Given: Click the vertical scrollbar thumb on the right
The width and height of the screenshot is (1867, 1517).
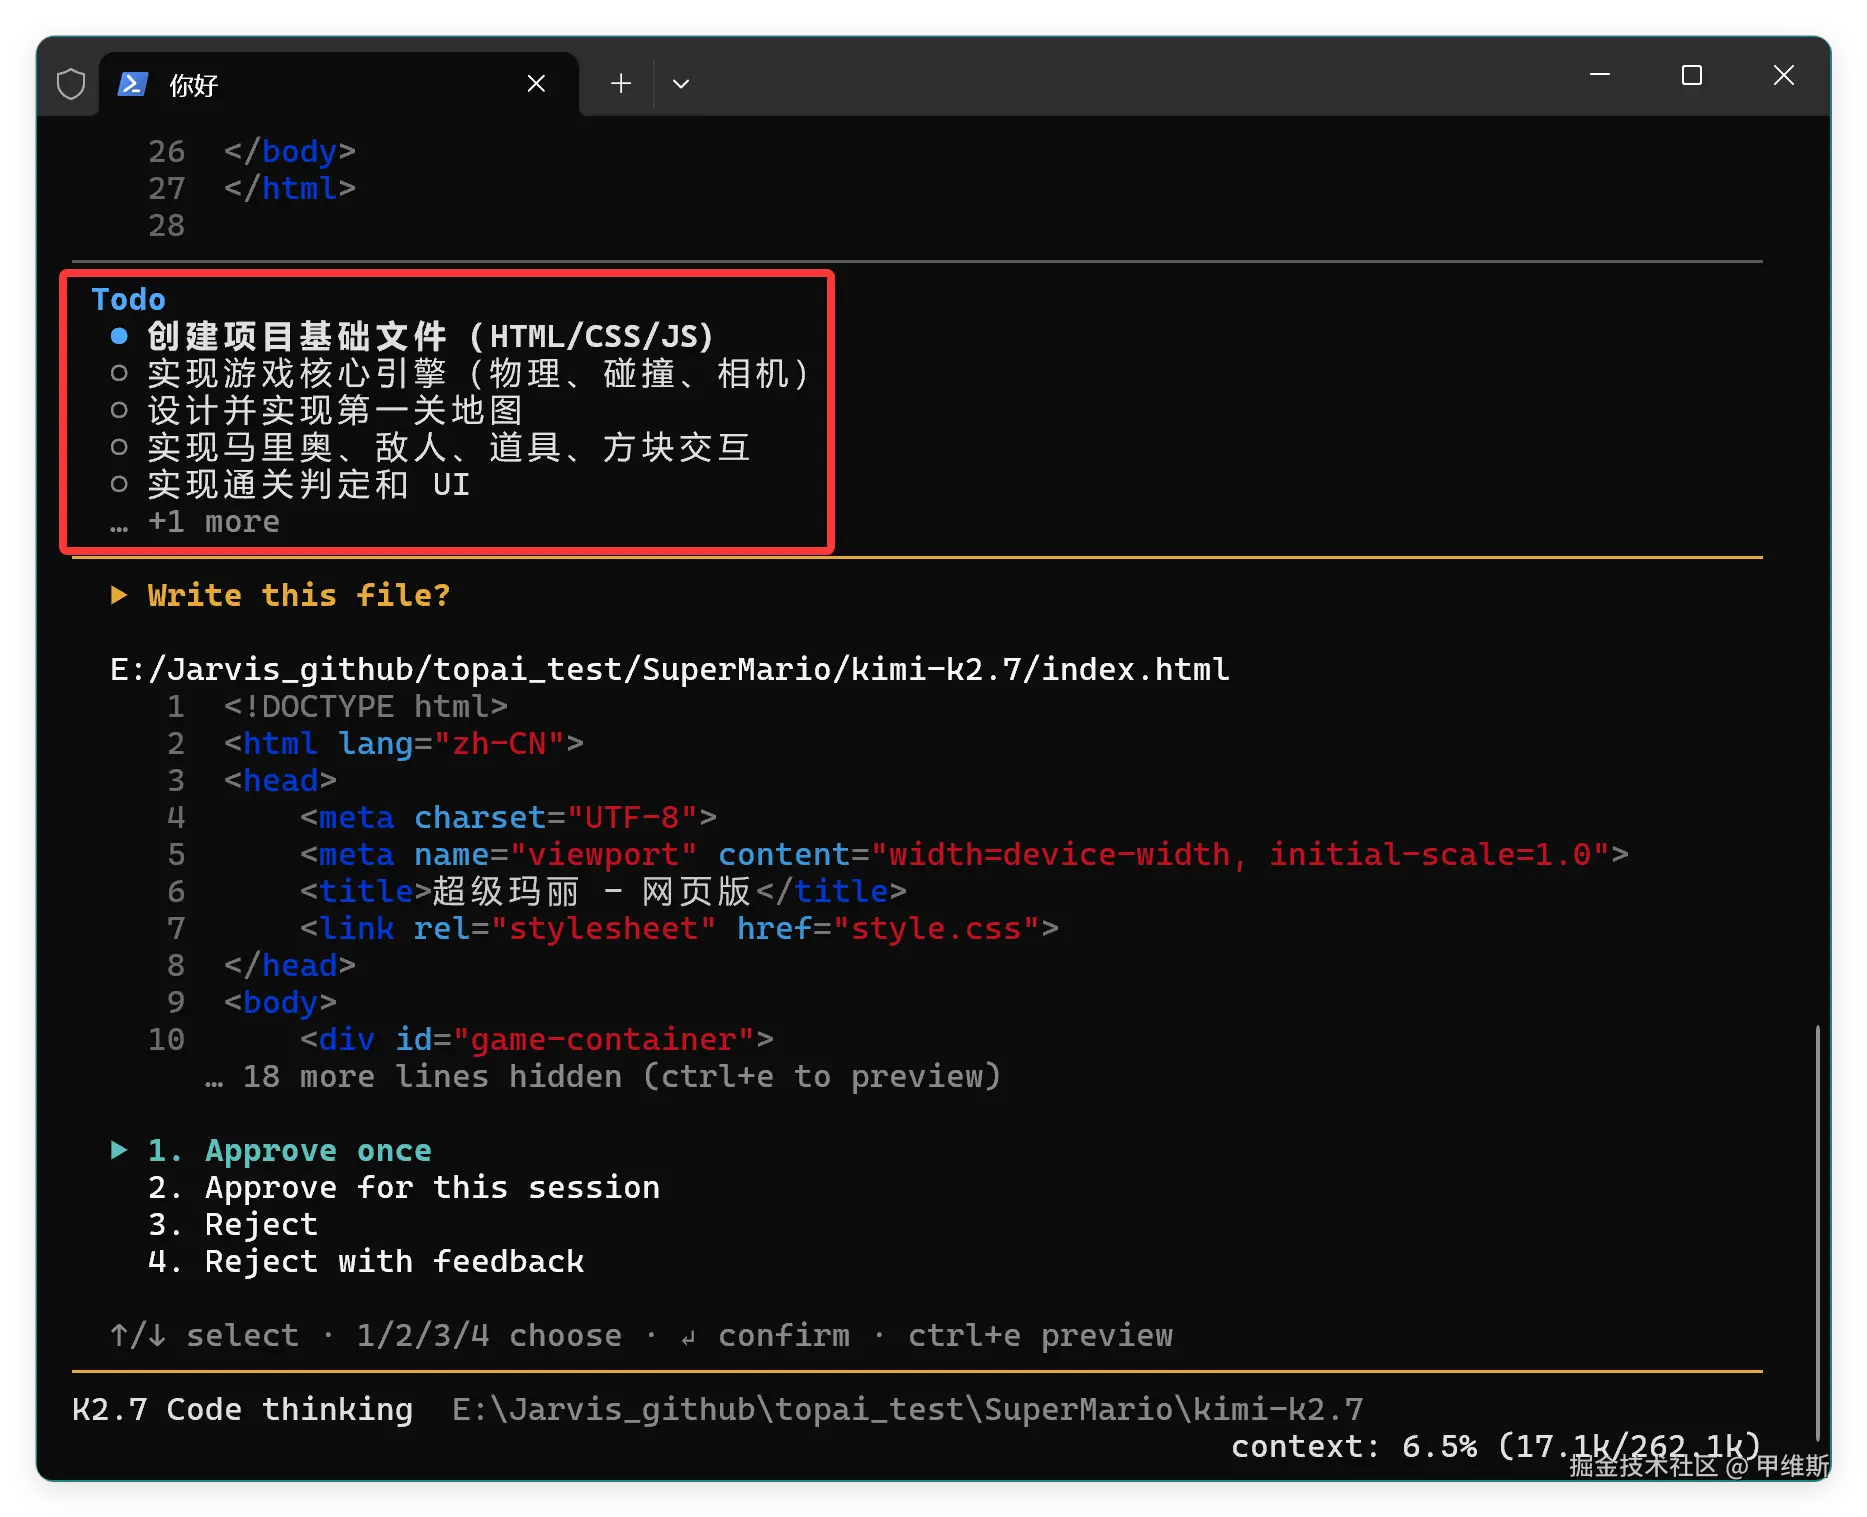Looking at the screenshot, I should (x=1817, y=1230).
